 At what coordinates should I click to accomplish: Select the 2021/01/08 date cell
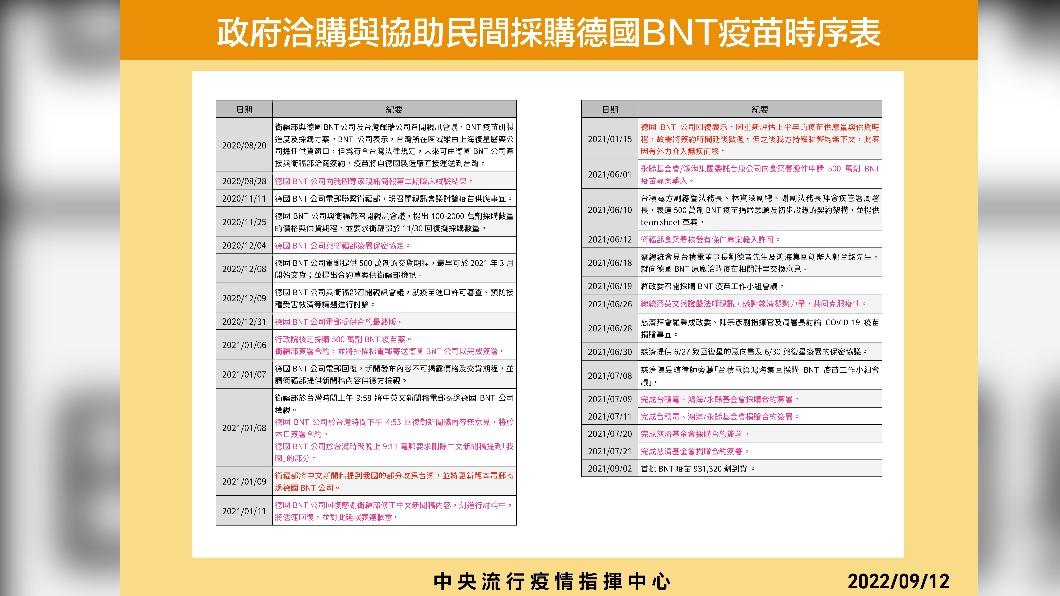click(244, 428)
